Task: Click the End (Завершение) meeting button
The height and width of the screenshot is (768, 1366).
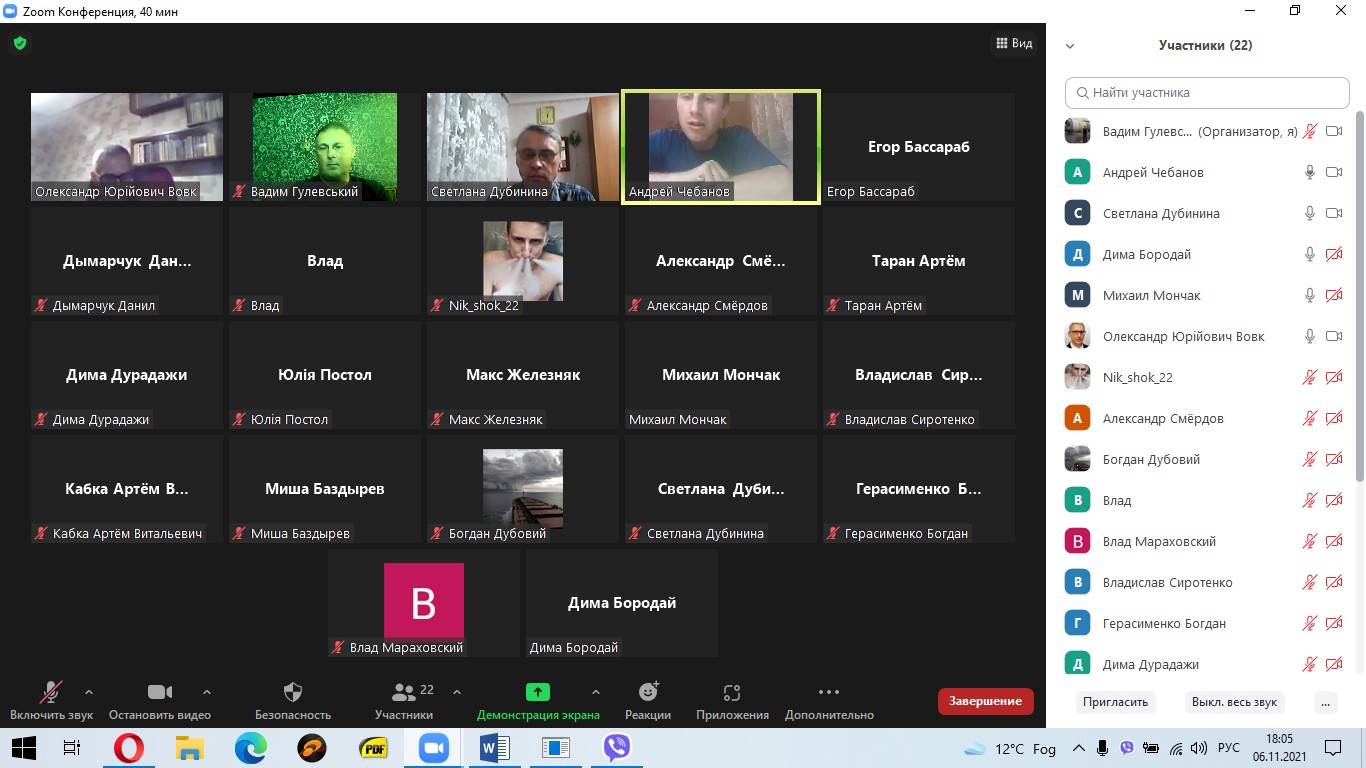Action: [985, 701]
